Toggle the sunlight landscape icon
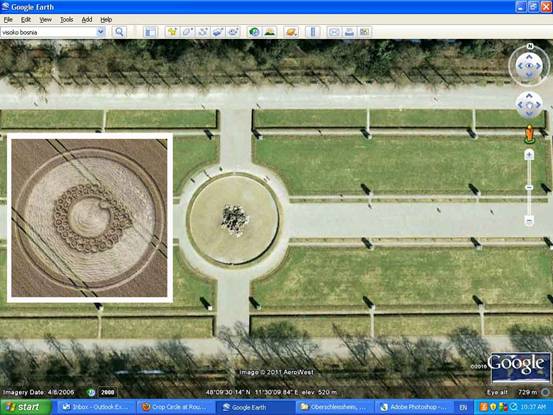This screenshot has width=553, height=415. (269, 32)
